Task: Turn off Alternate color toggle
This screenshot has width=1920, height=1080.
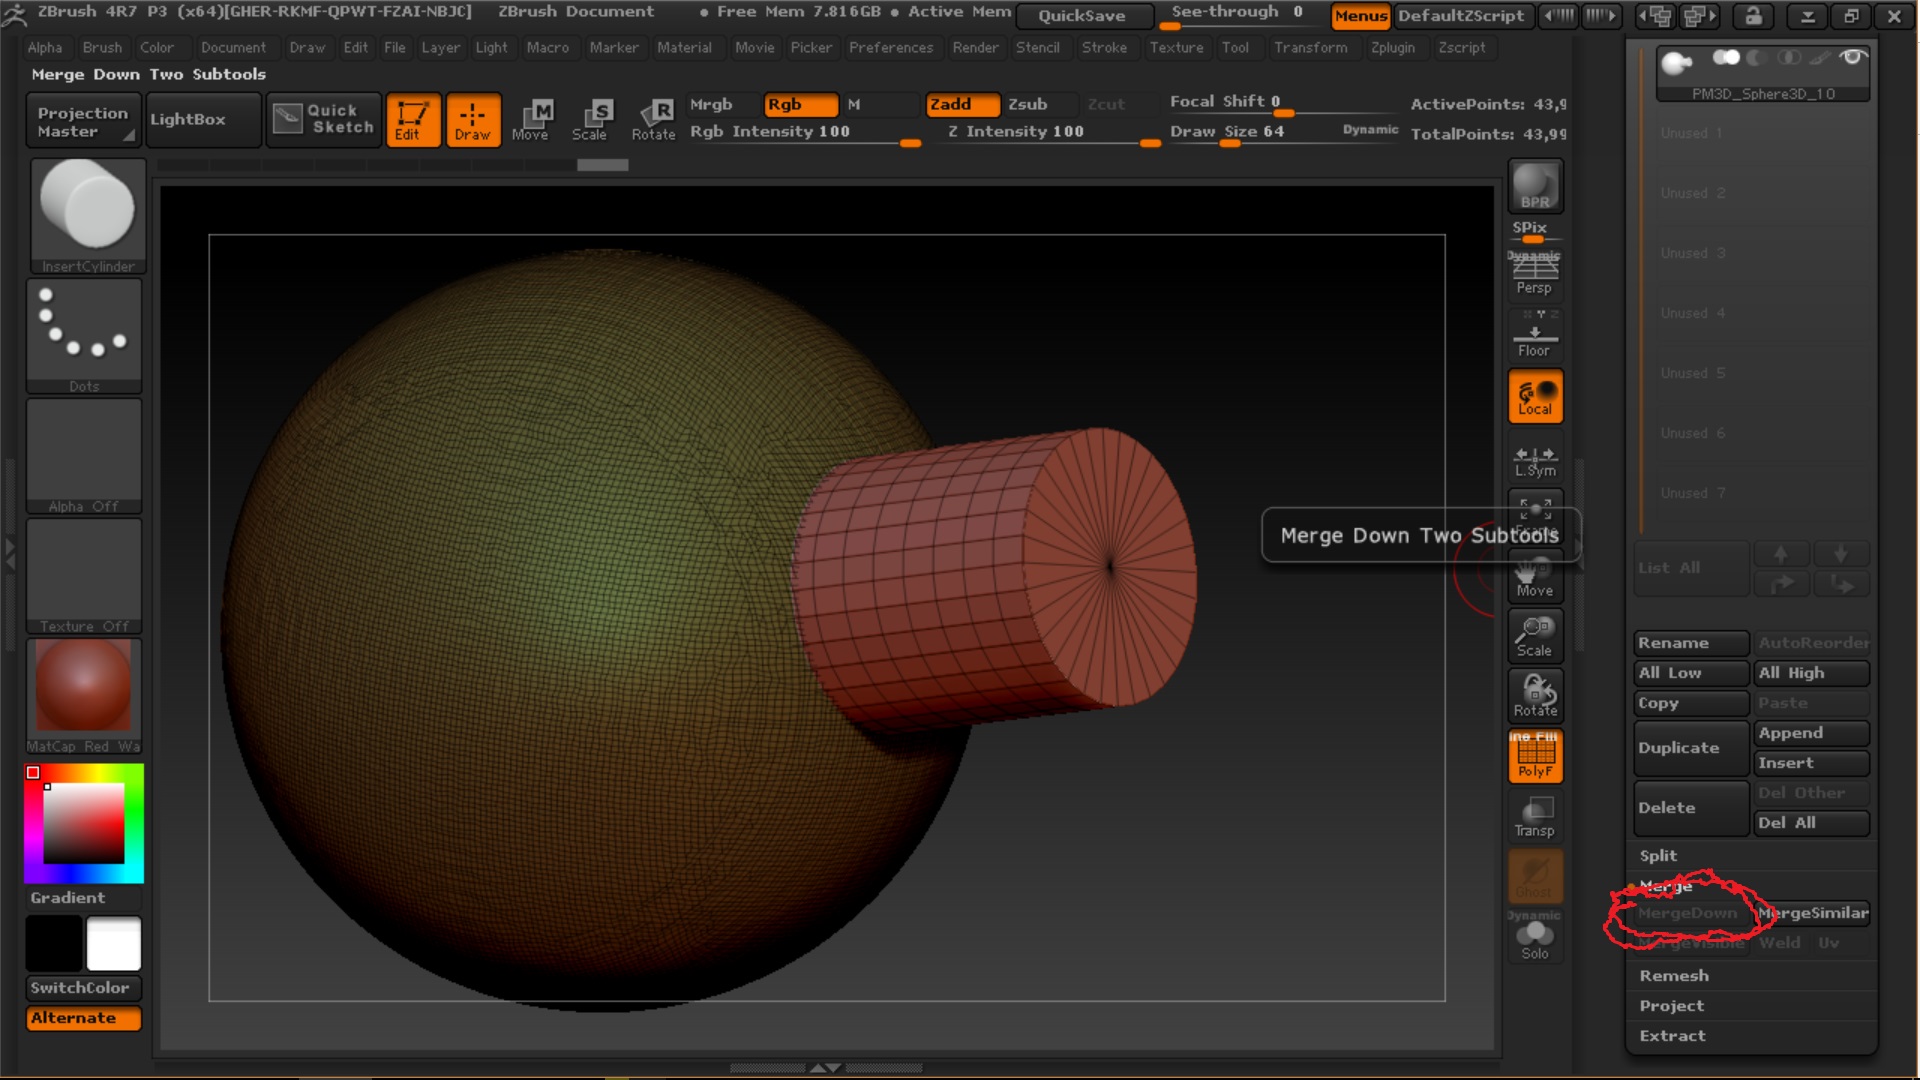Action: point(83,1018)
